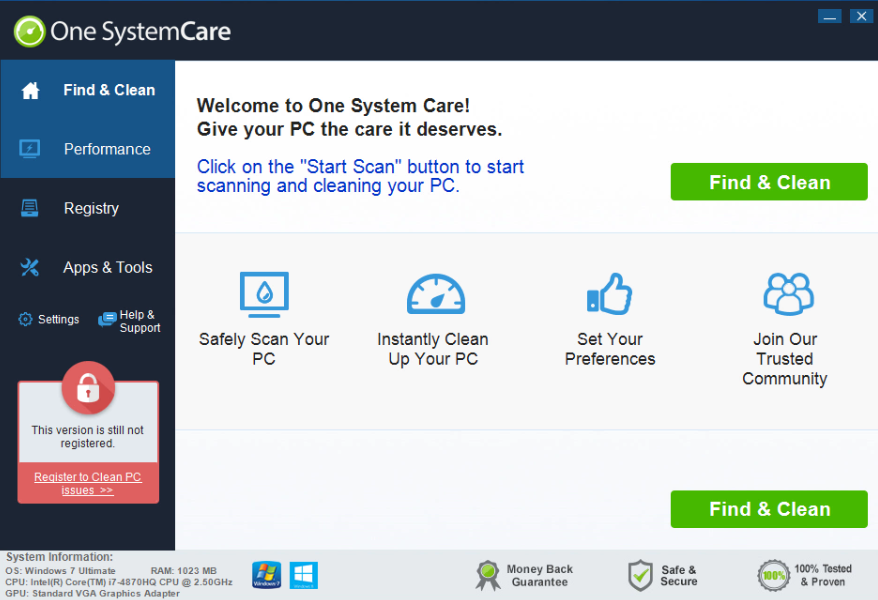Follow the Register to Clean PC issues link

coord(88,483)
